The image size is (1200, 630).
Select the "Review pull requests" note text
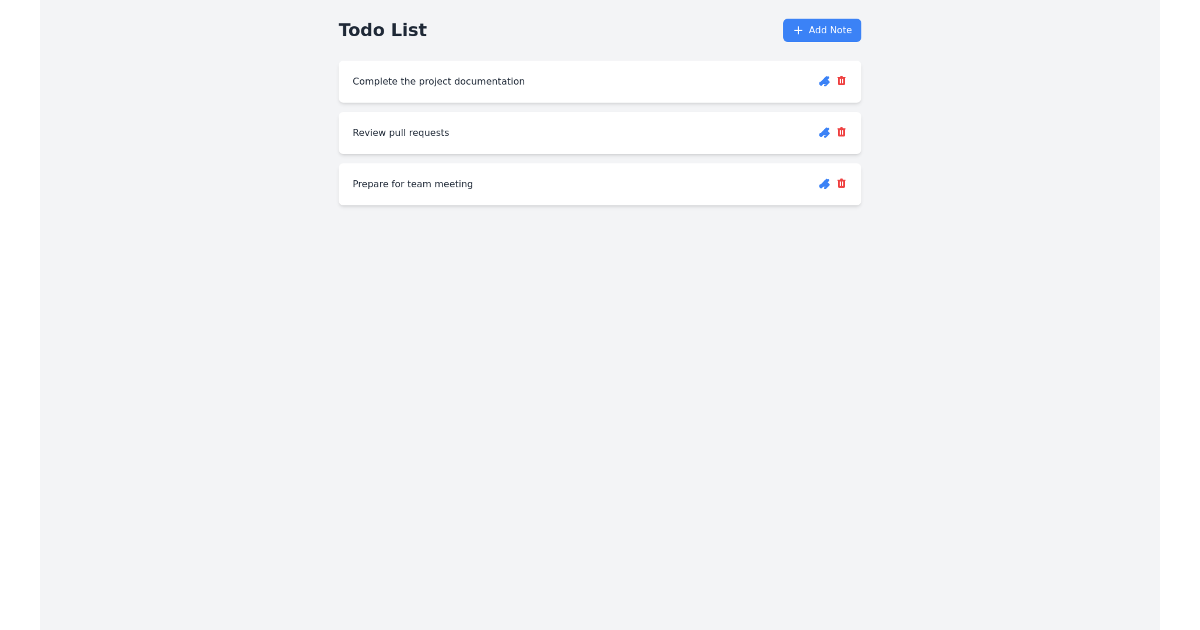tap(401, 133)
